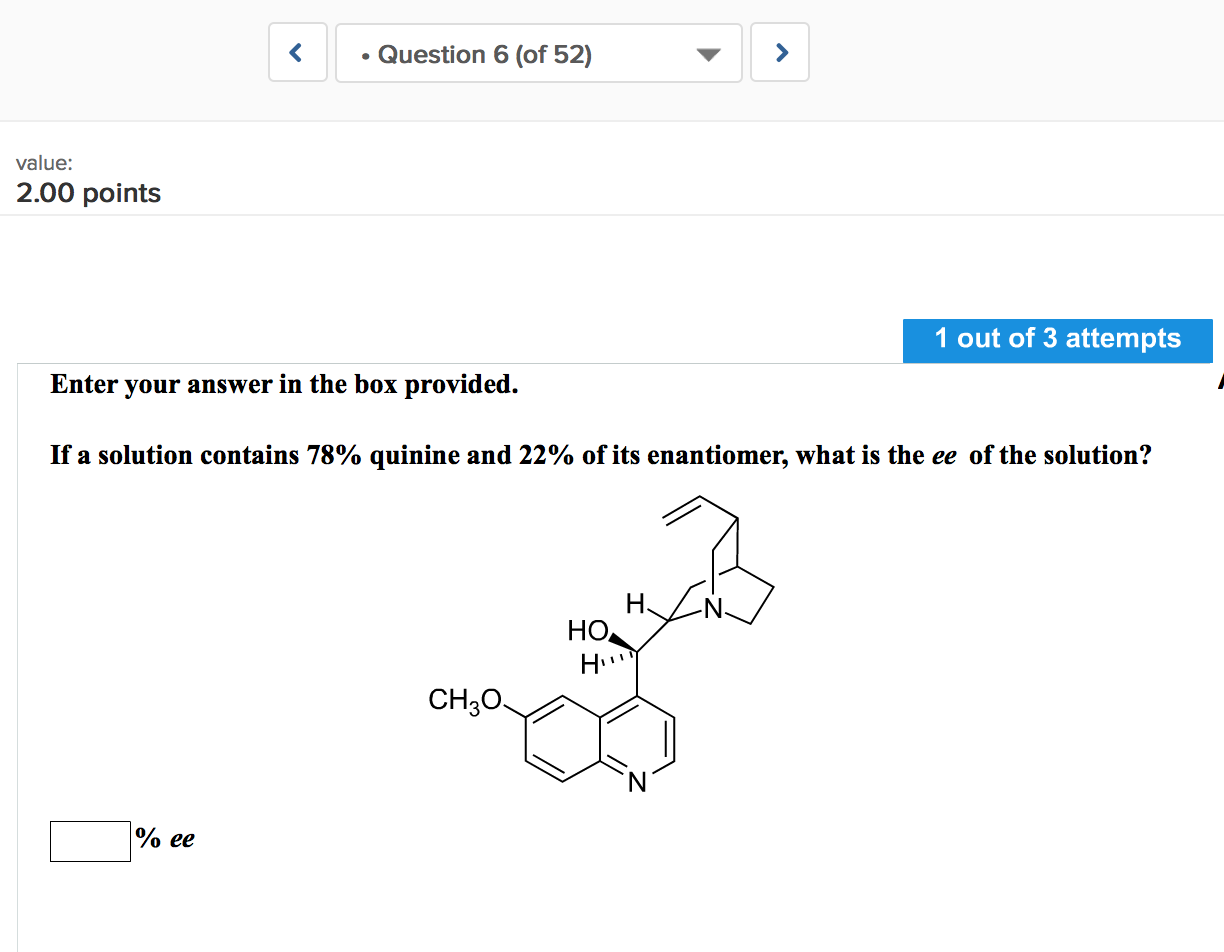Click the bullet icon beside Question 6

click(x=364, y=55)
